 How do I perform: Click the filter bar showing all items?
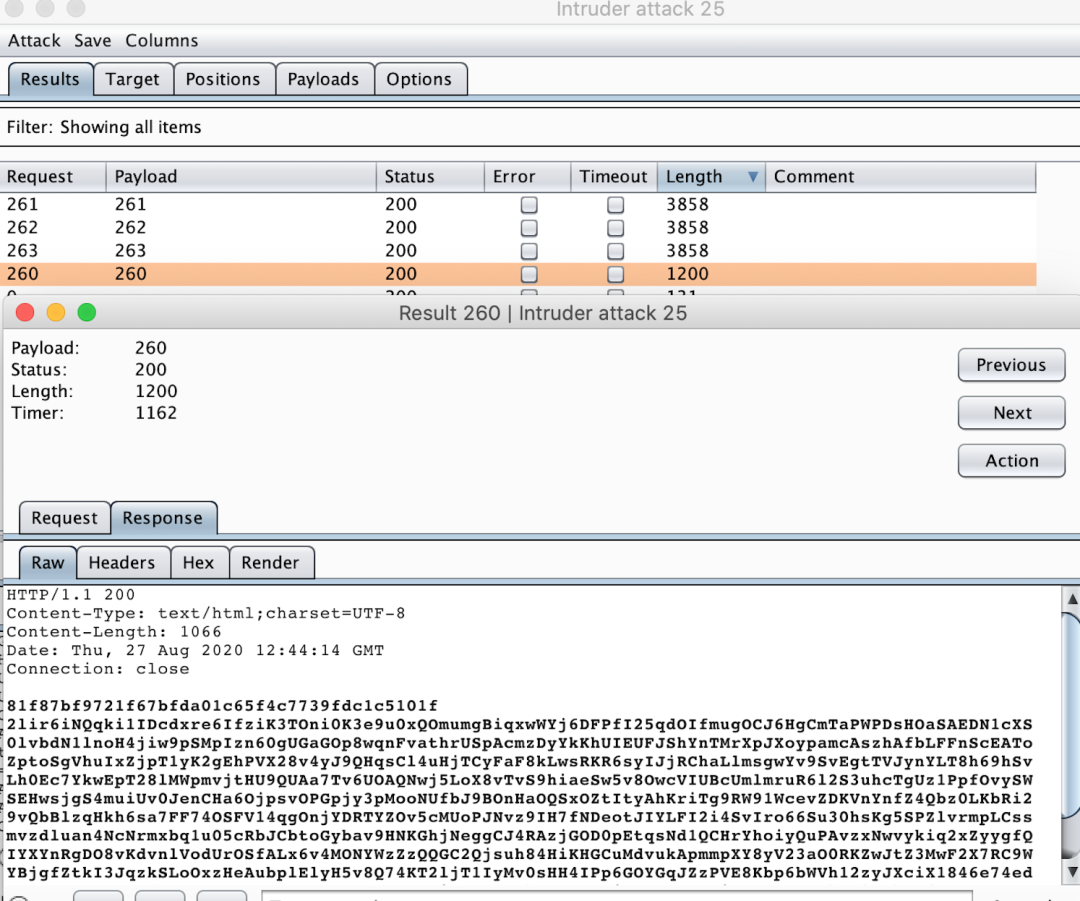500,127
